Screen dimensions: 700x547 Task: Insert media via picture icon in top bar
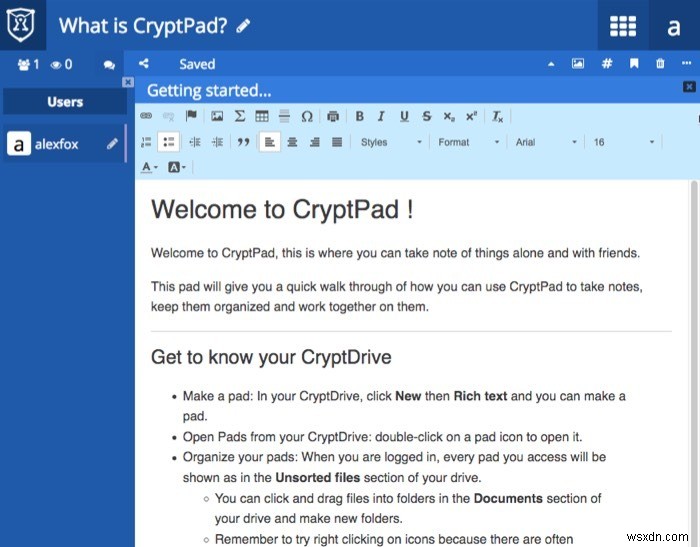coord(578,64)
